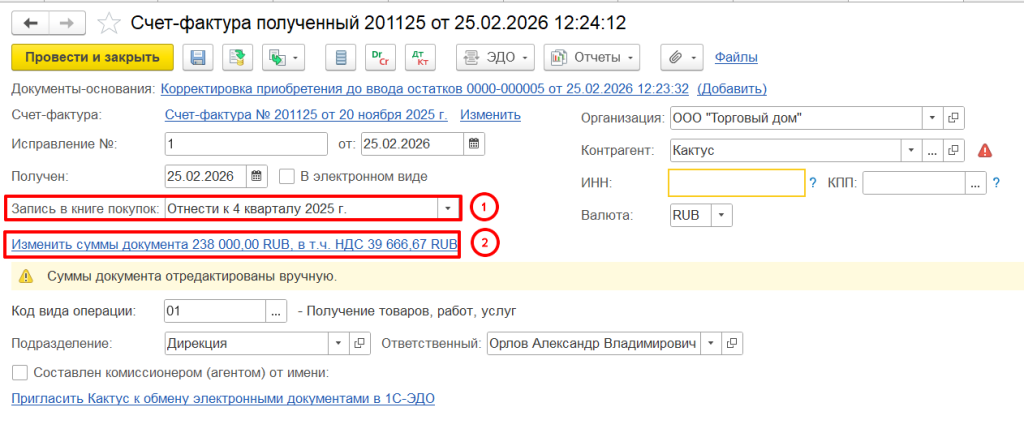
Task: Click the question mark next to КПП
Action: [x=996, y=183]
